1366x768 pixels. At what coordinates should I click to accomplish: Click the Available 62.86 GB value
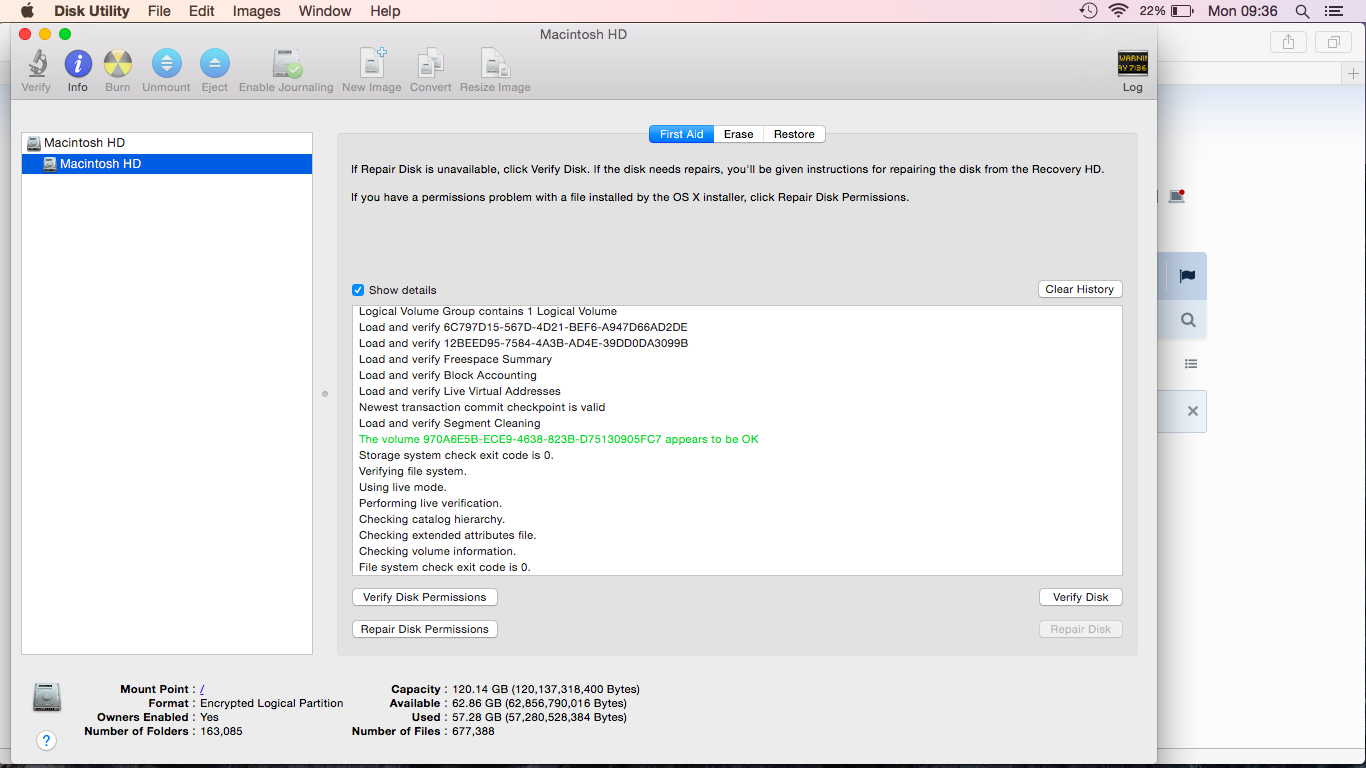pos(540,703)
